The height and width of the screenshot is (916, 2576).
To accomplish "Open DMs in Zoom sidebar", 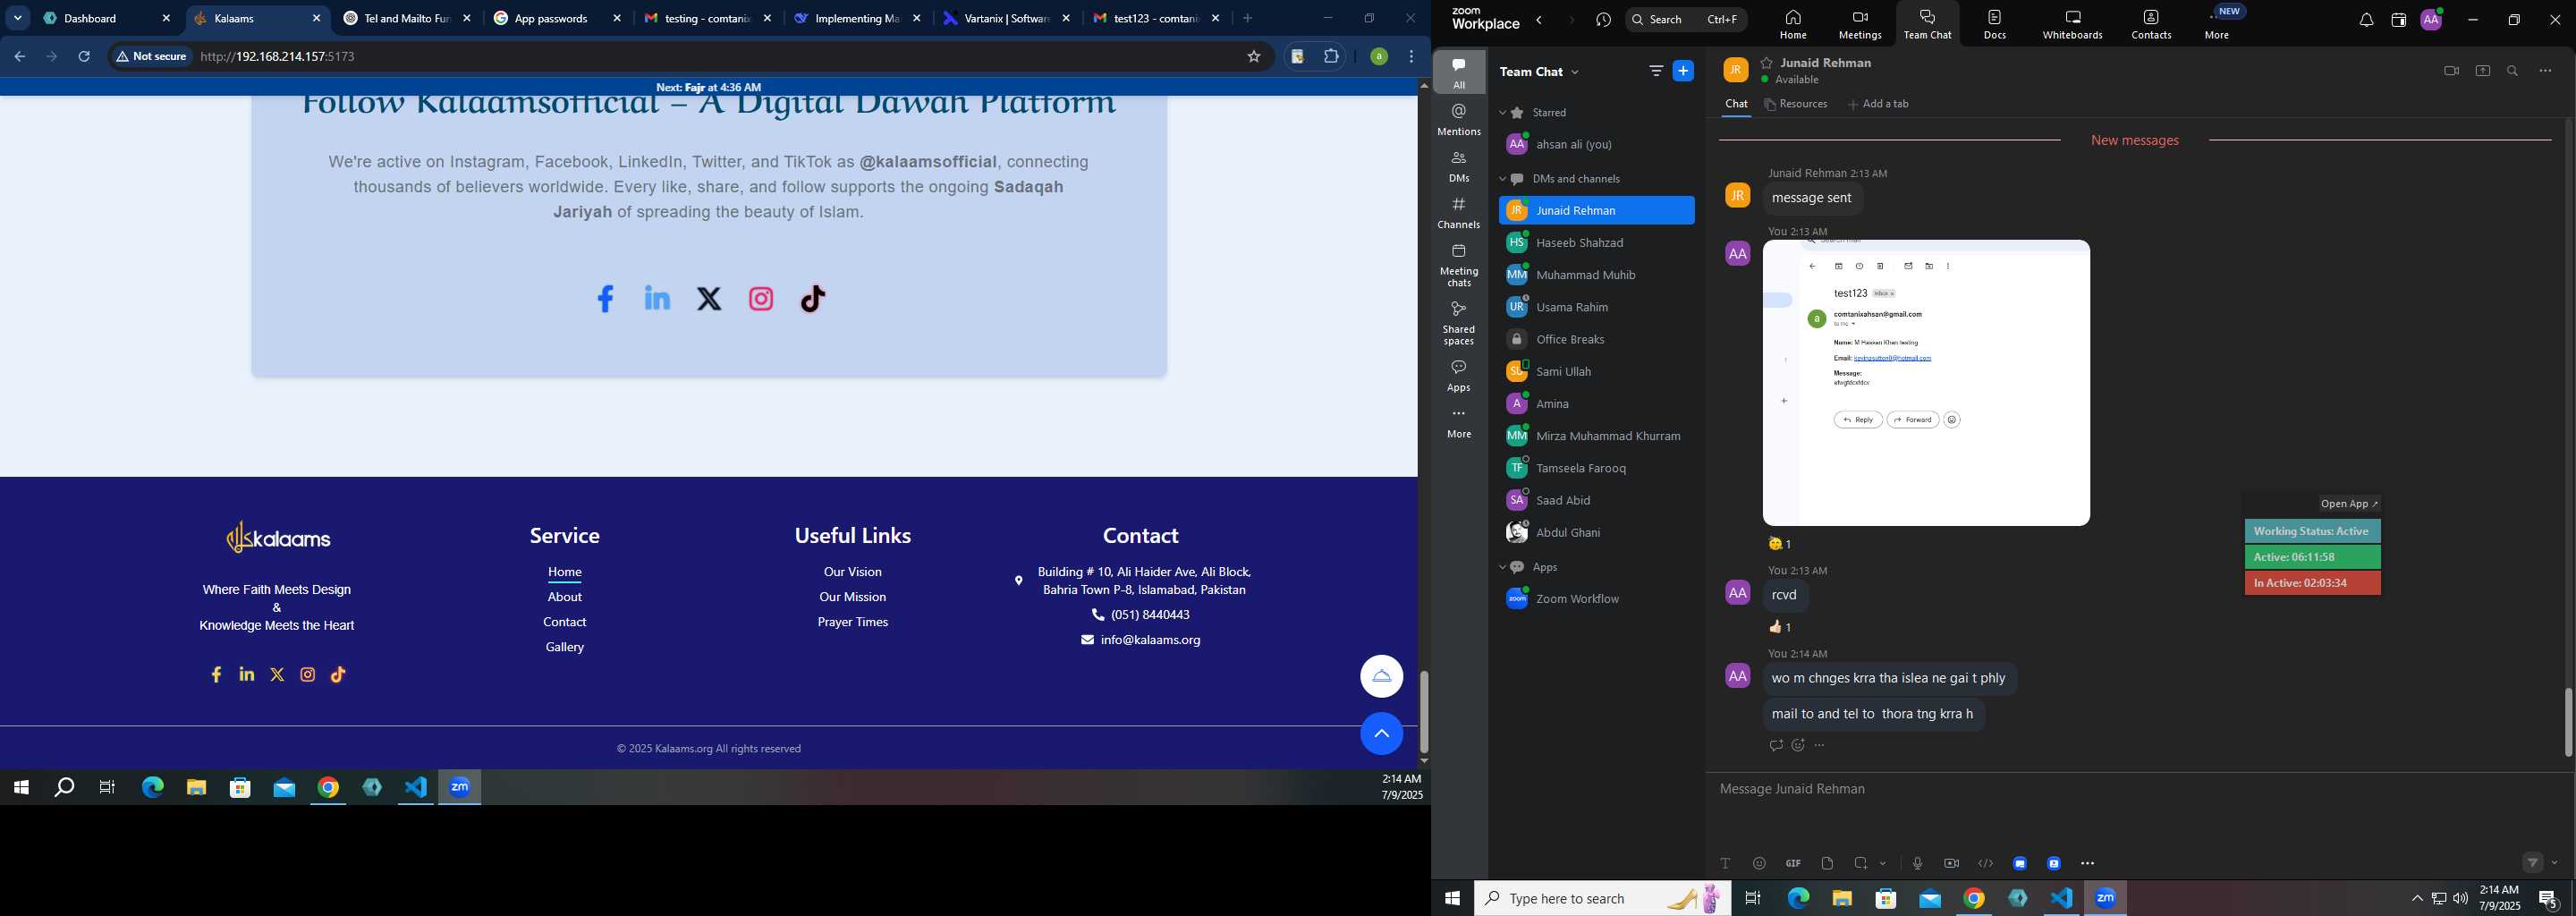I will click(x=1459, y=166).
